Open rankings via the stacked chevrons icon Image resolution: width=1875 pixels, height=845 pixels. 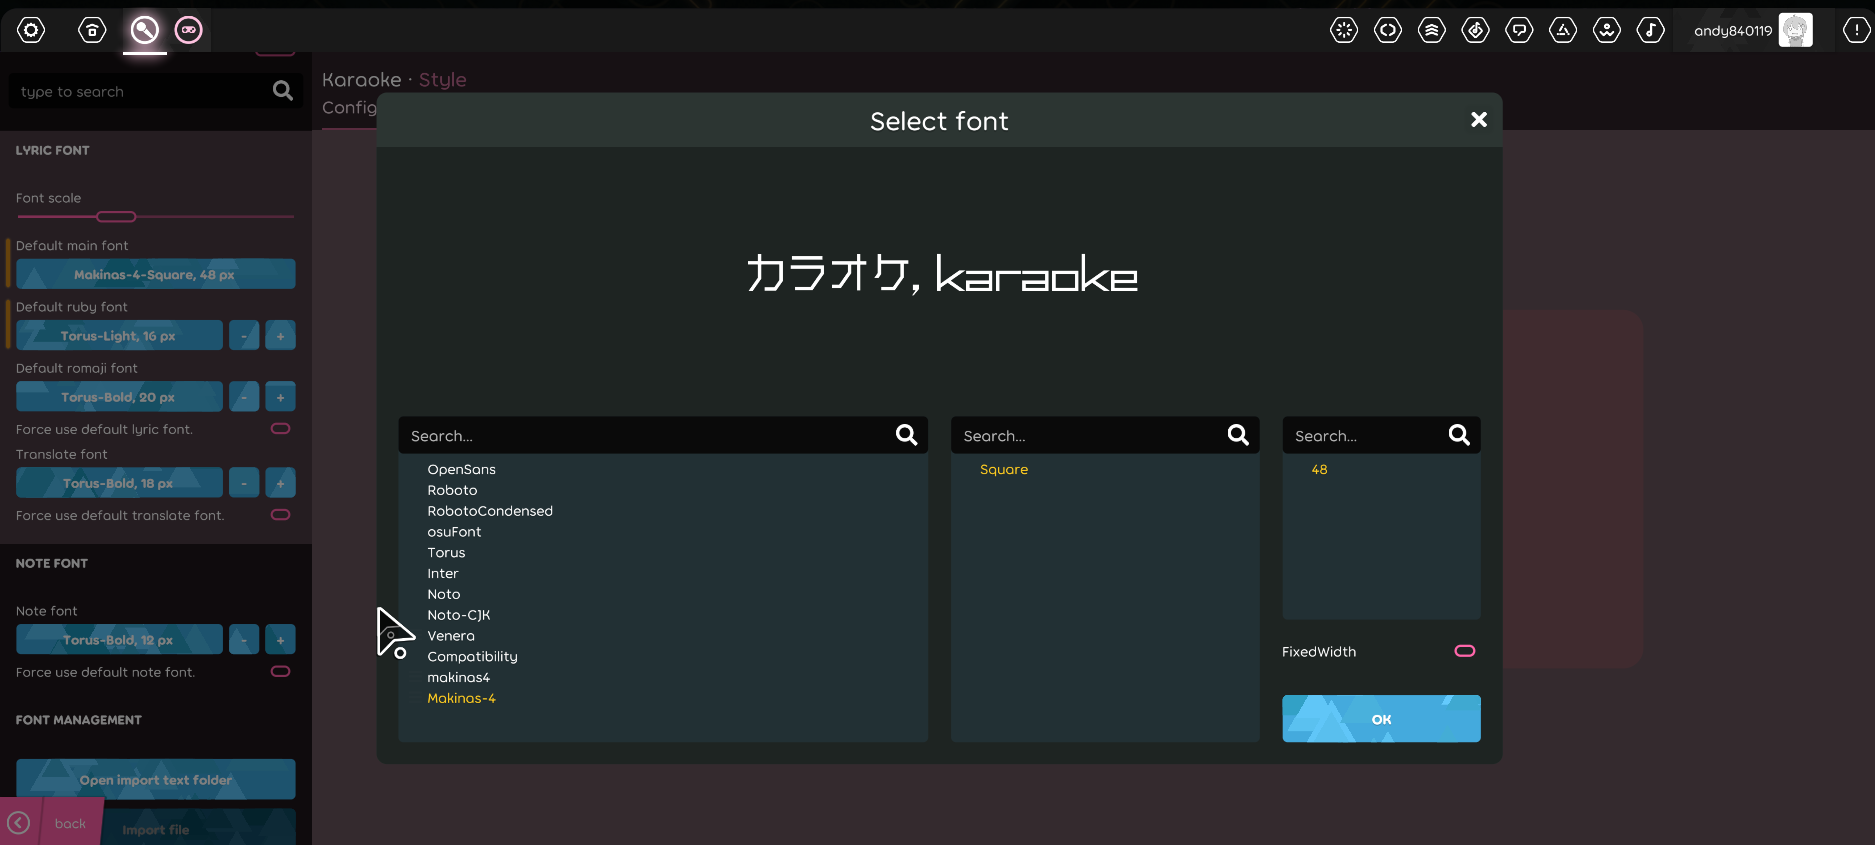click(x=1432, y=30)
